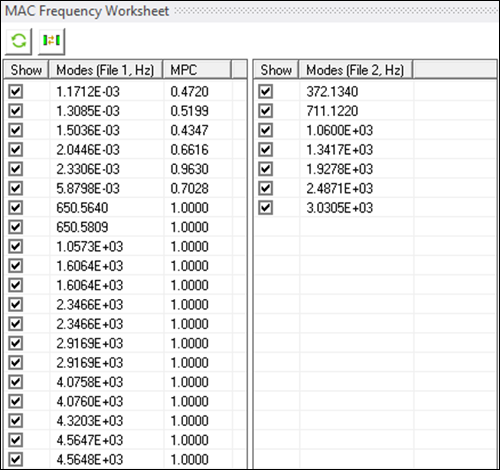Click MAC Frequency Worksheet title bar
Screen dimensions: 500x470
coord(250,11)
